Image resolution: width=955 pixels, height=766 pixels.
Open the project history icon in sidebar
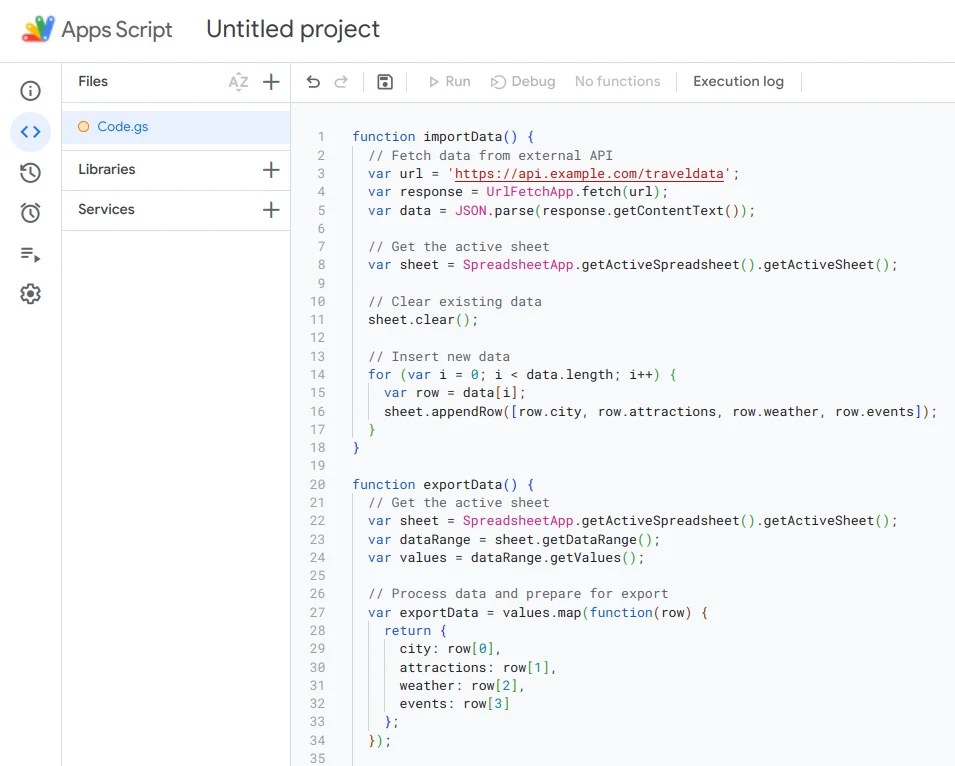click(x=30, y=173)
